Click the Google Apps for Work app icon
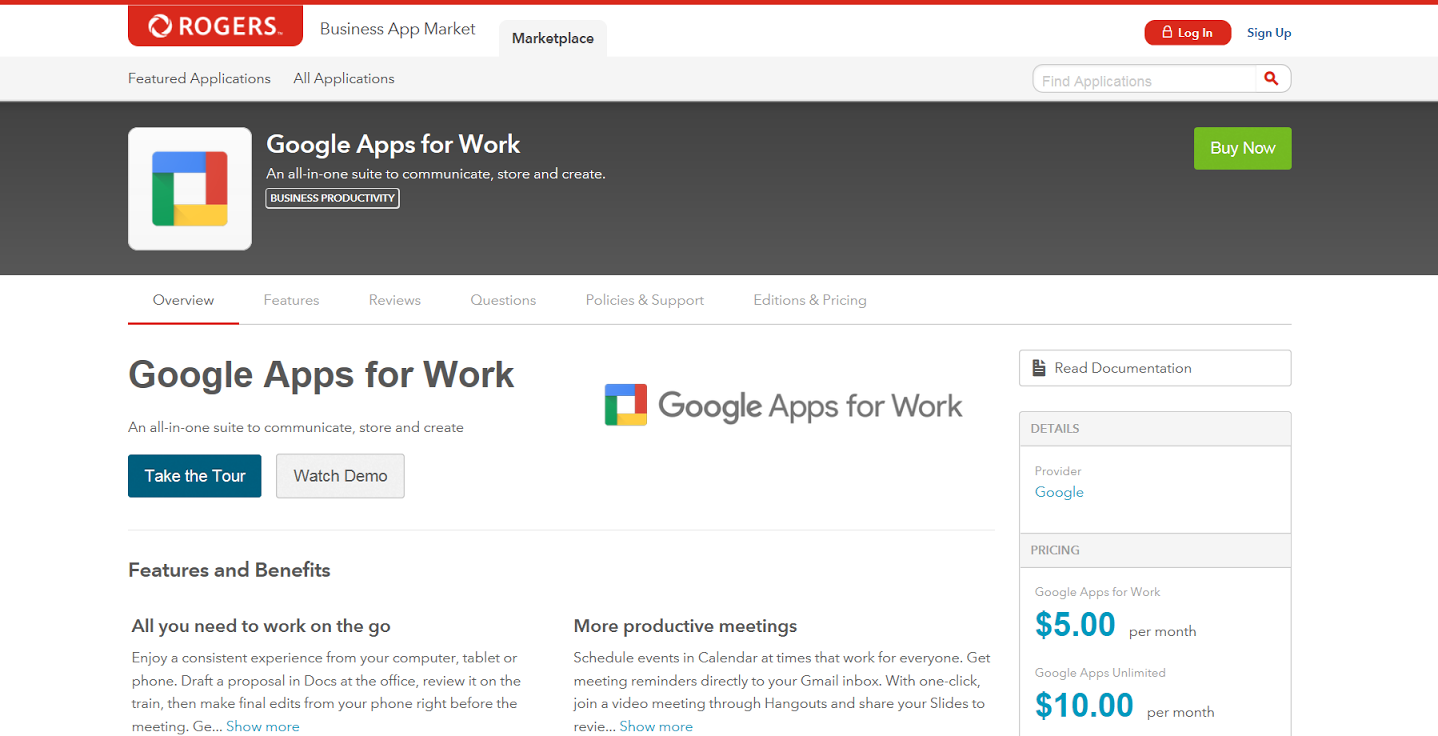Screen dimensions: 1438x736 pos(189,188)
